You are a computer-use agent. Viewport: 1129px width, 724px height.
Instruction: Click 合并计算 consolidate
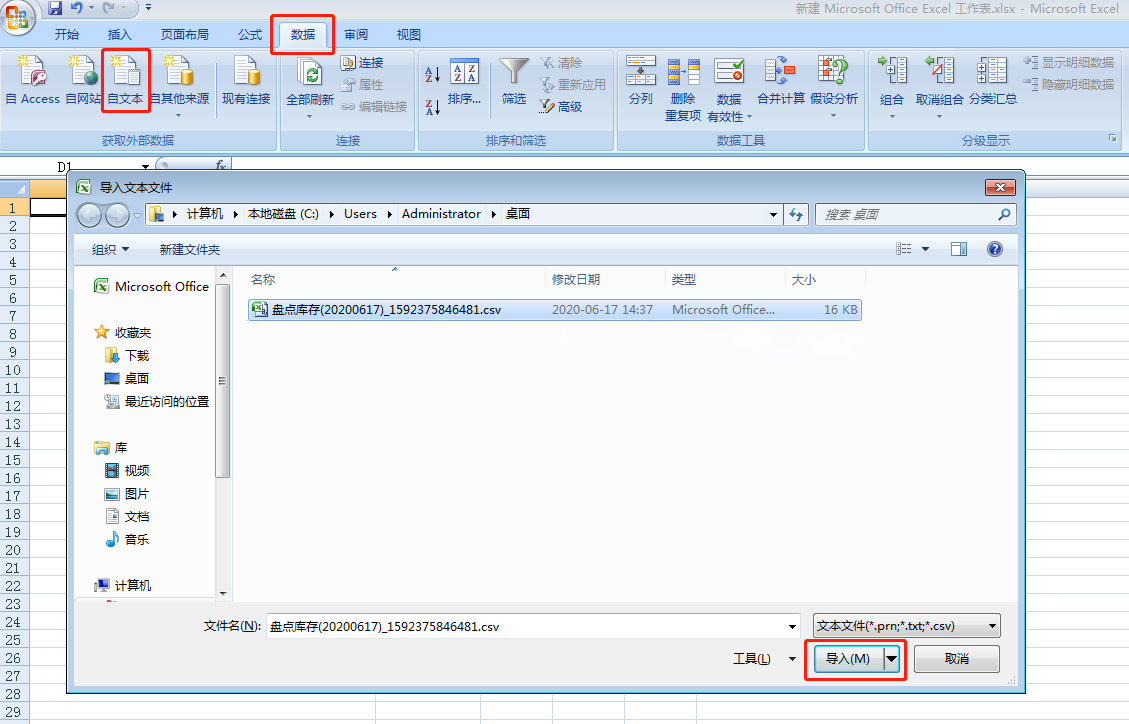(781, 81)
